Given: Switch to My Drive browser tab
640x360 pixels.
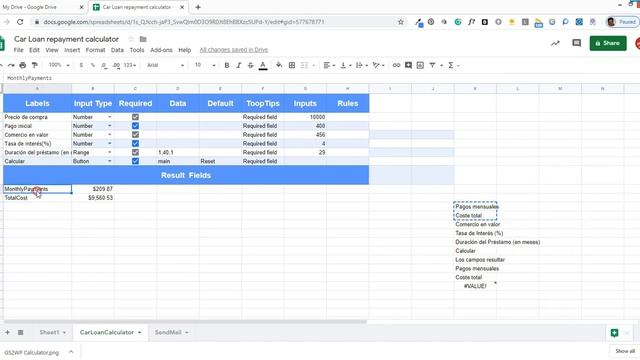Looking at the screenshot, I should 29,7.
